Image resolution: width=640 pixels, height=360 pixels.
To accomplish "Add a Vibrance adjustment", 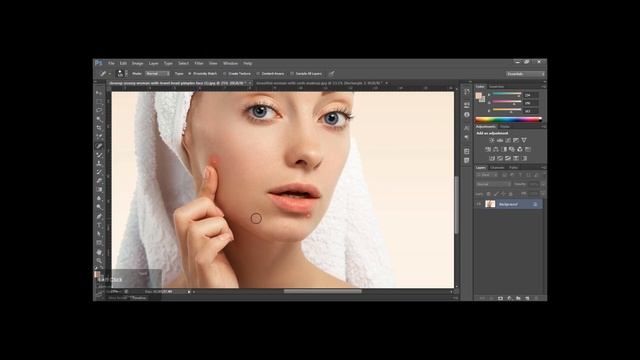I will click(x=524, y=140).
